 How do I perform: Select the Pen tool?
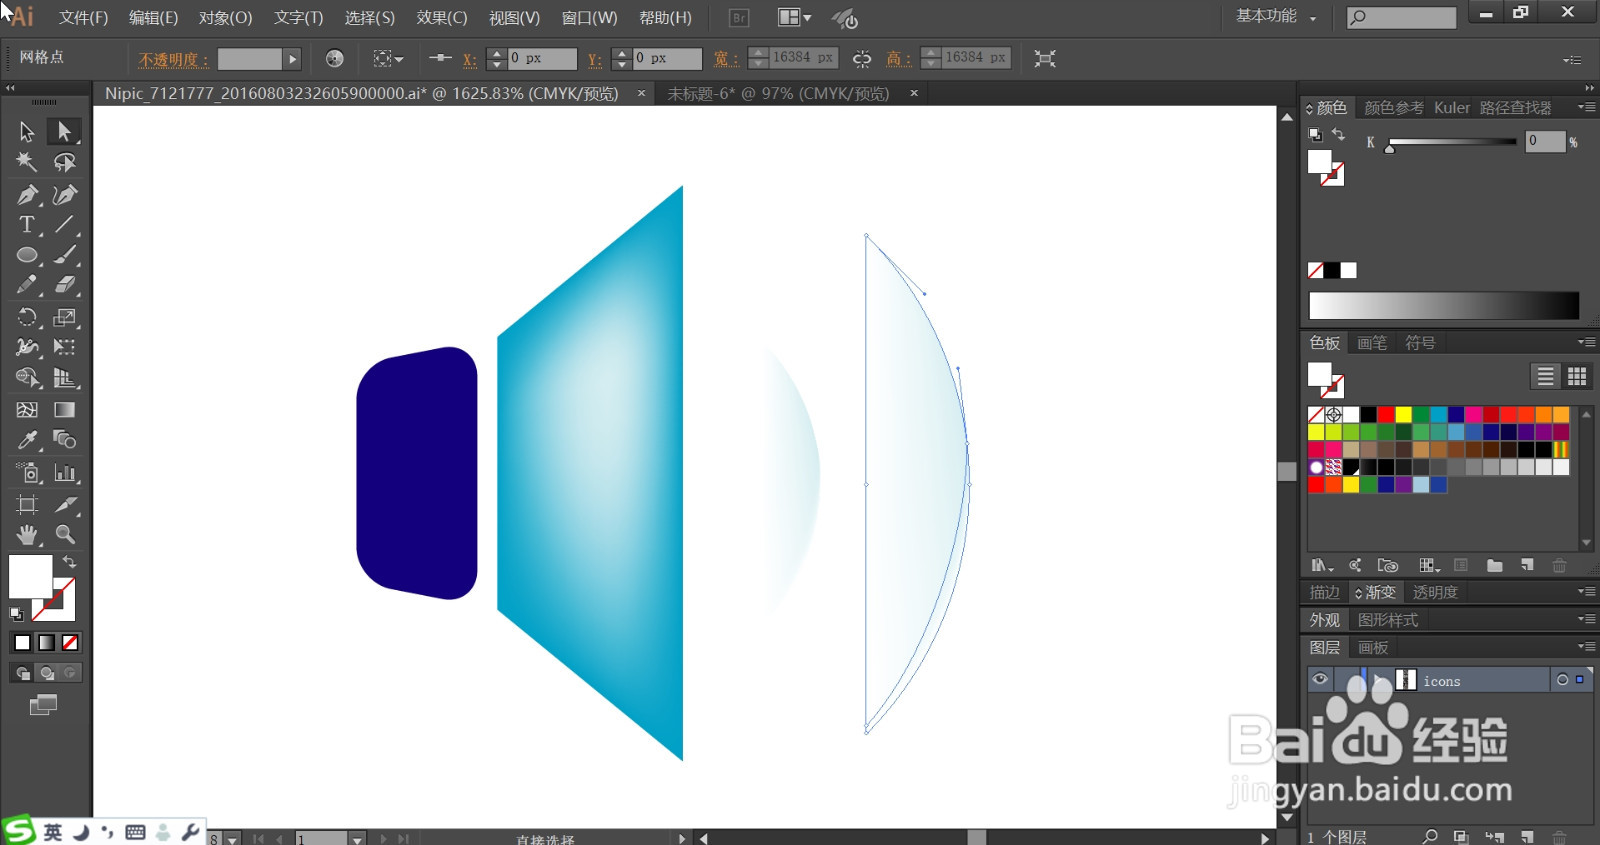[27, 194]
